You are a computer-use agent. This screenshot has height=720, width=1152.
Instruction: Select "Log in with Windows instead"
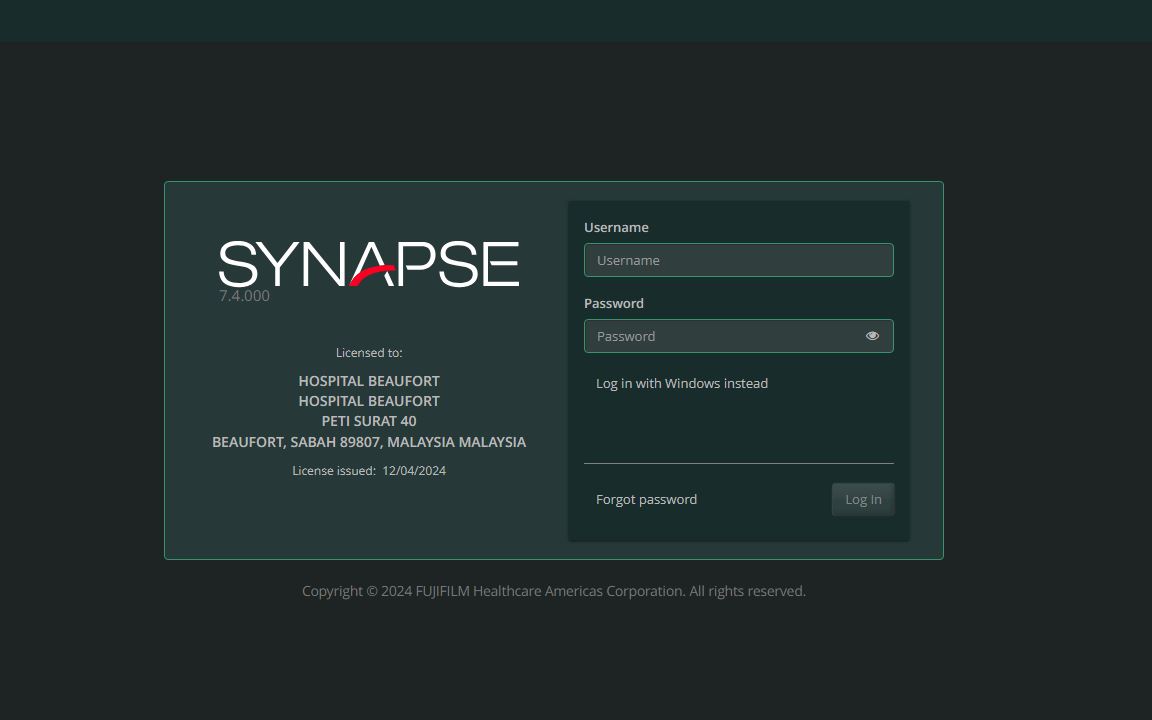tap(681, 383)
